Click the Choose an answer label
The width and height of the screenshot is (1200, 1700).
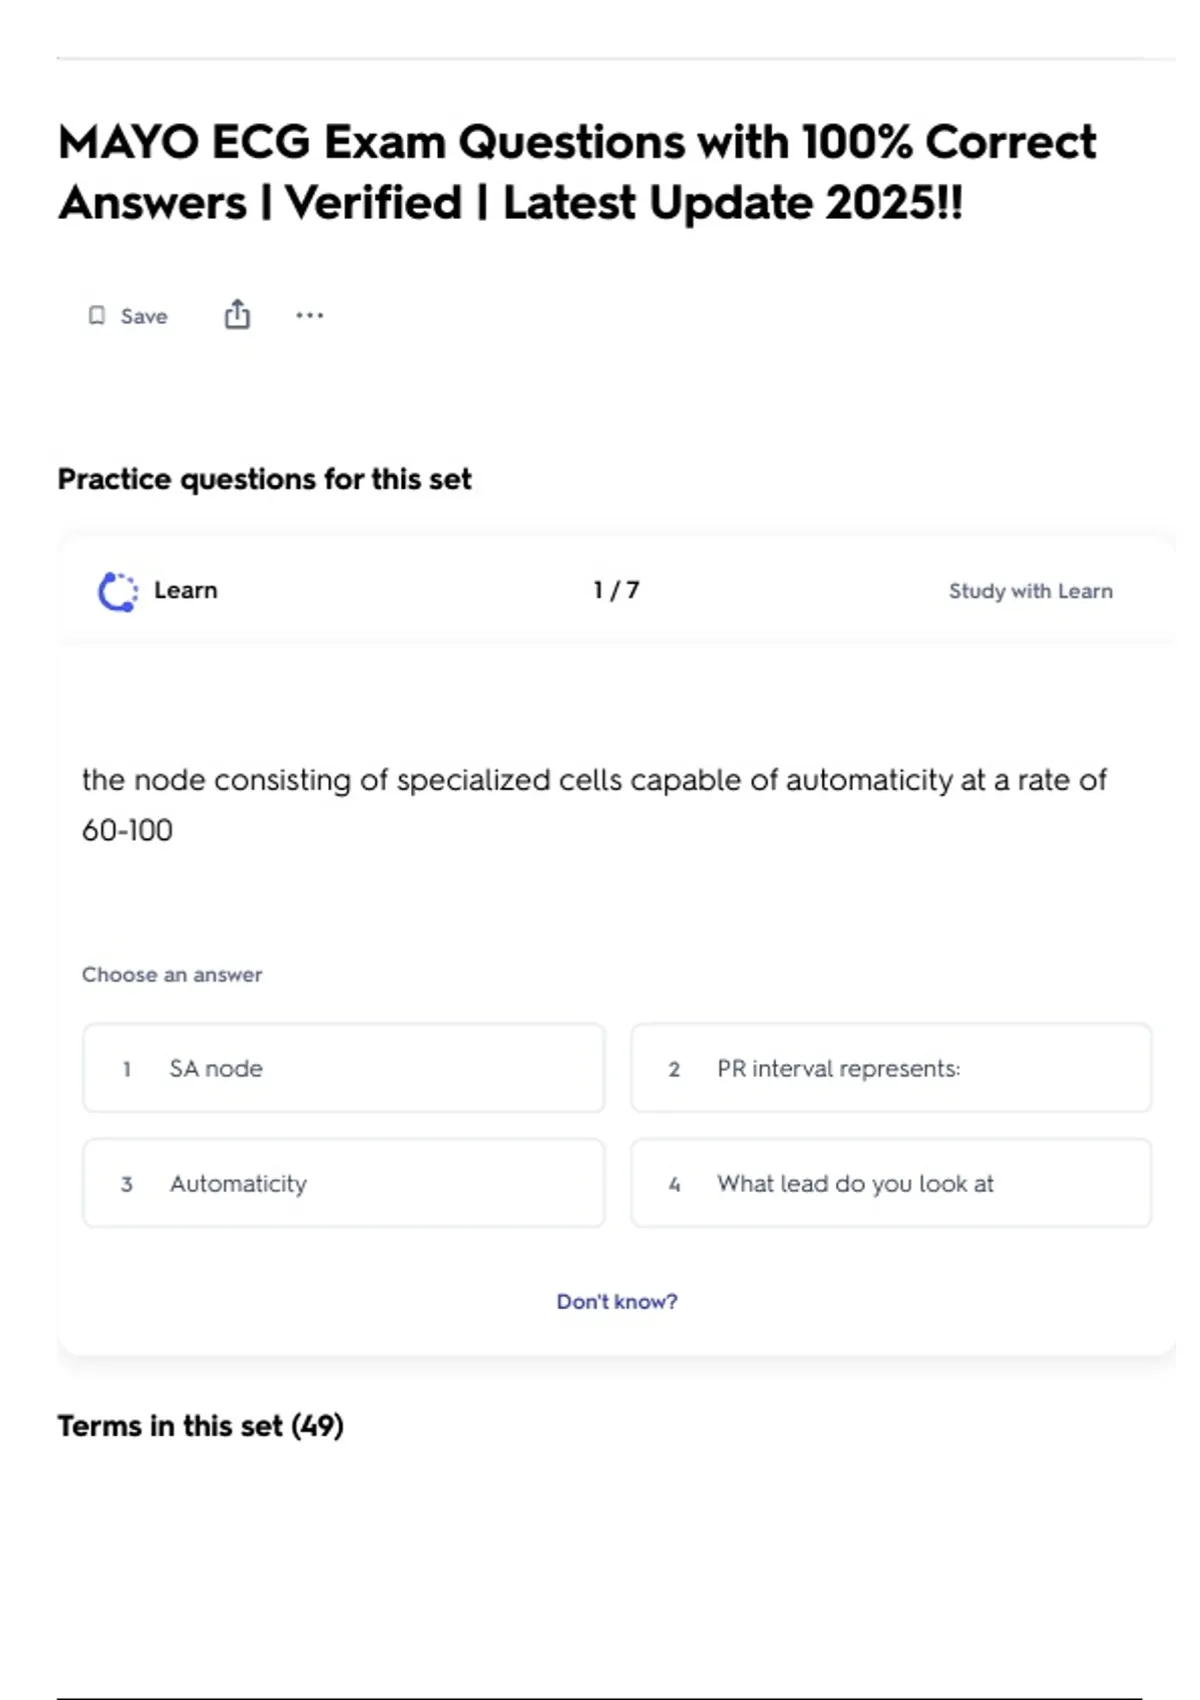coord(172,974)
